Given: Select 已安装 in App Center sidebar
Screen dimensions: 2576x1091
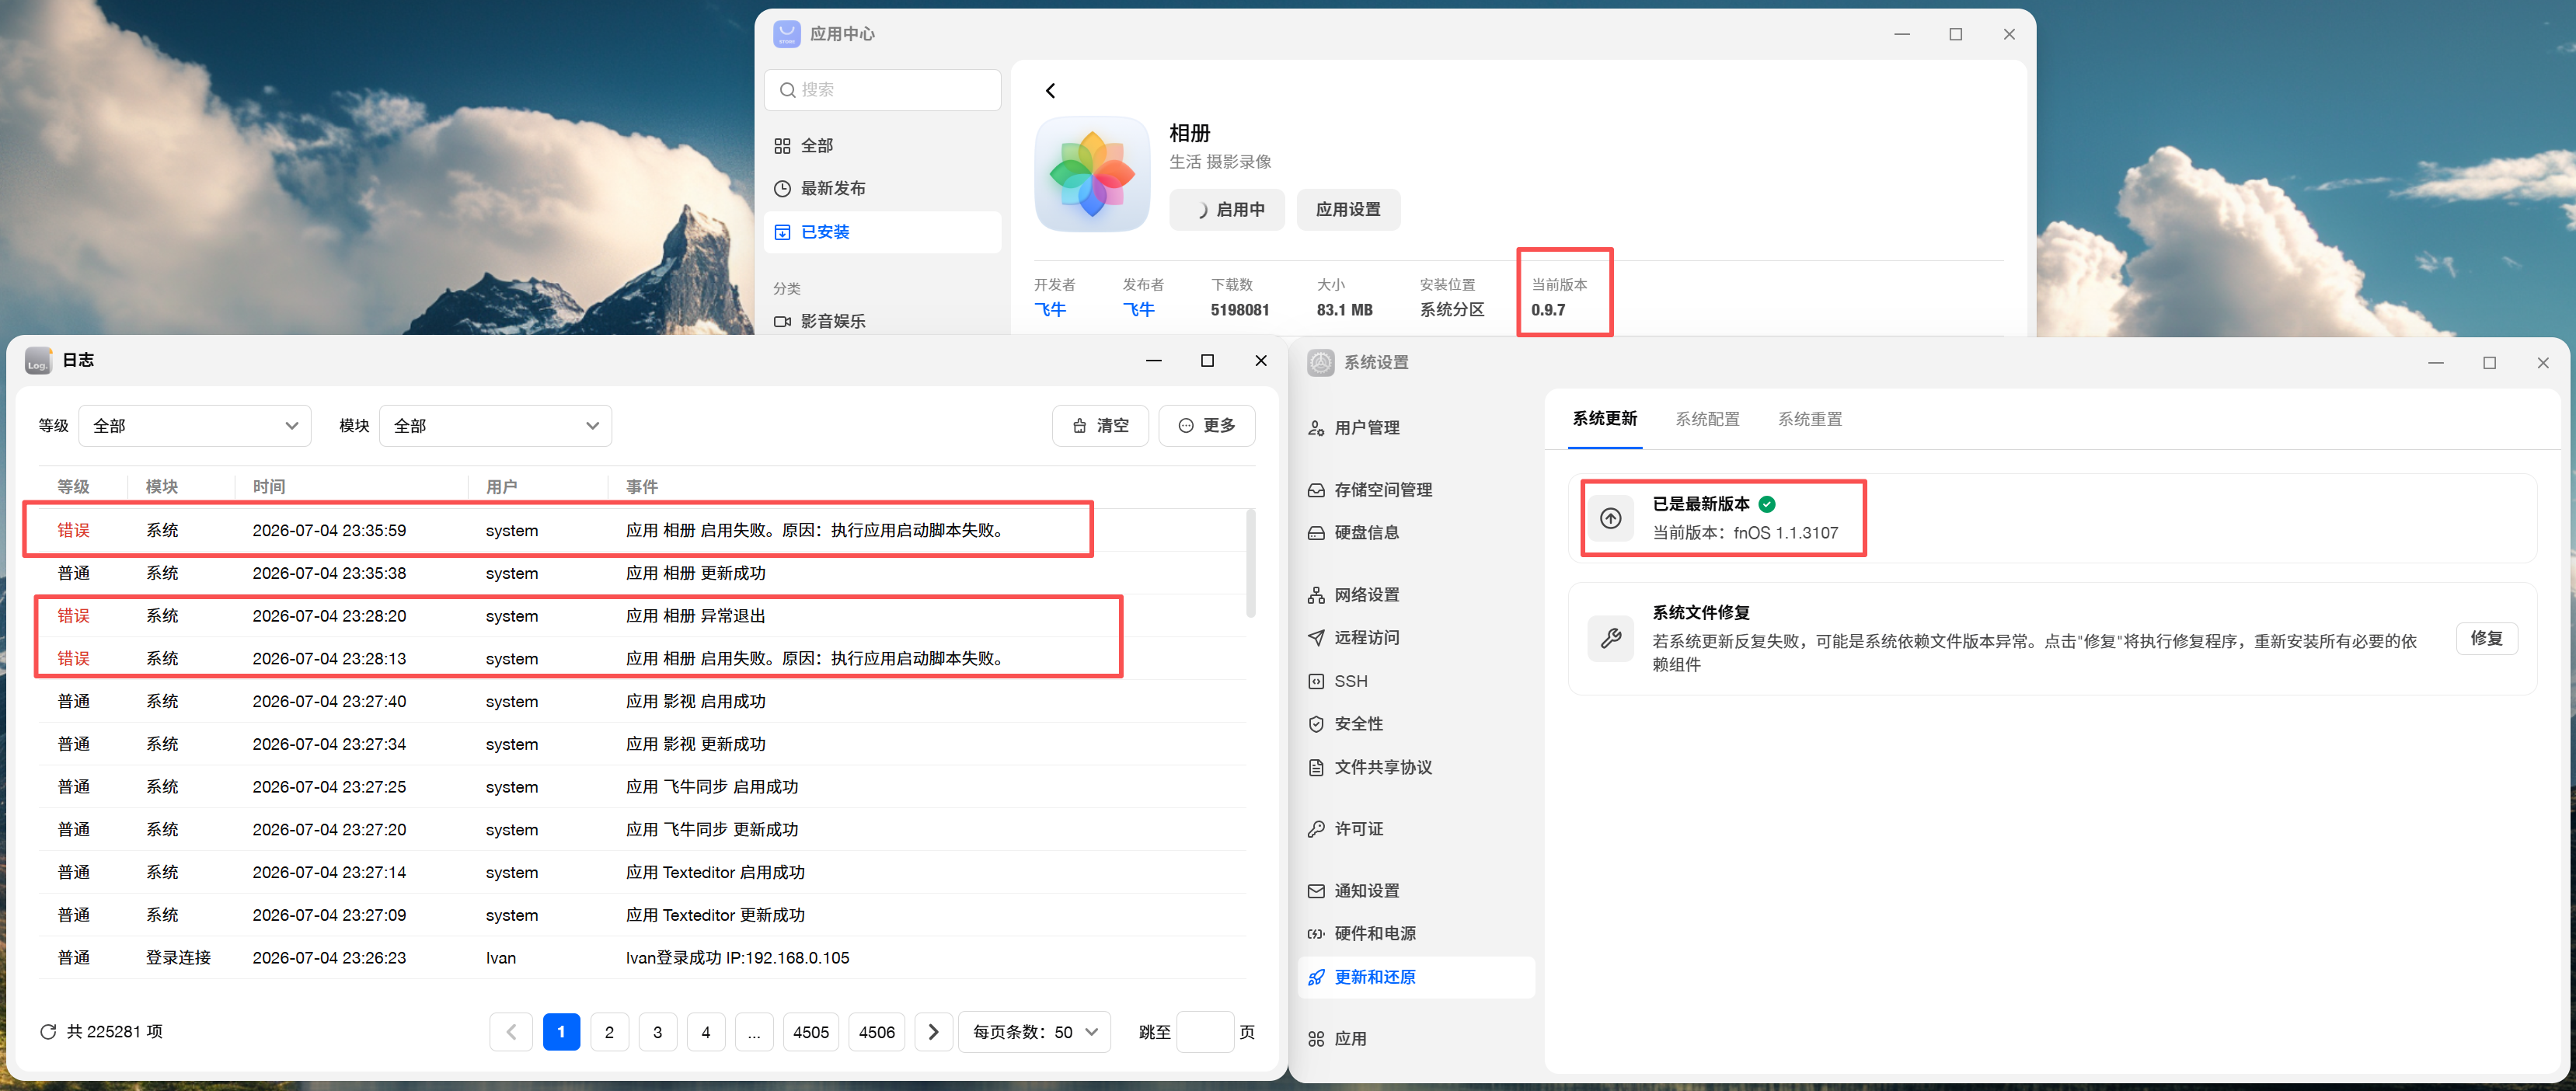Looking at the screenshot, I should pos(883,232).
